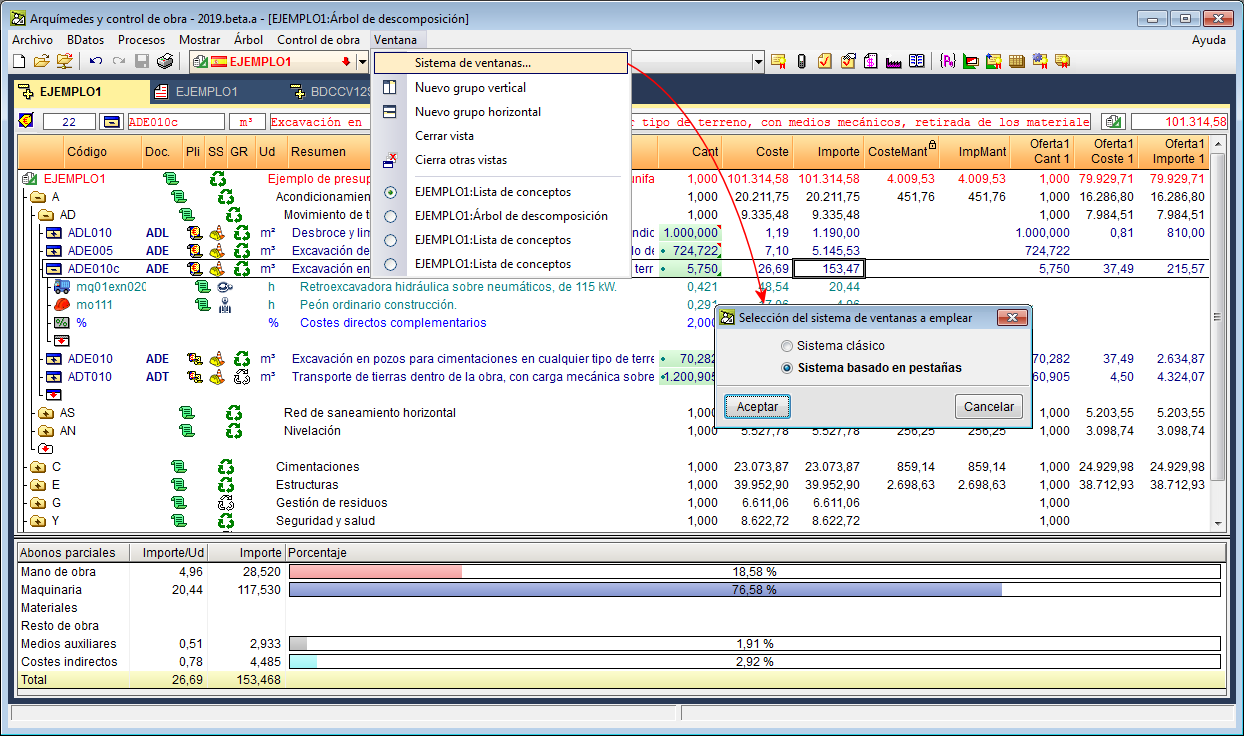Click the card icon next to field 22
The width and height of the screenshot is (1244, 736).
click(111, 121)
